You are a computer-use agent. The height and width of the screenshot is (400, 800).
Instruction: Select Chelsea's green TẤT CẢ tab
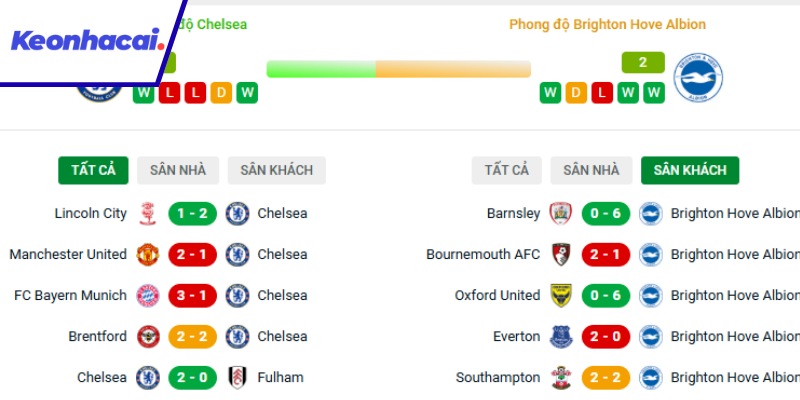(x=93, y=170)
